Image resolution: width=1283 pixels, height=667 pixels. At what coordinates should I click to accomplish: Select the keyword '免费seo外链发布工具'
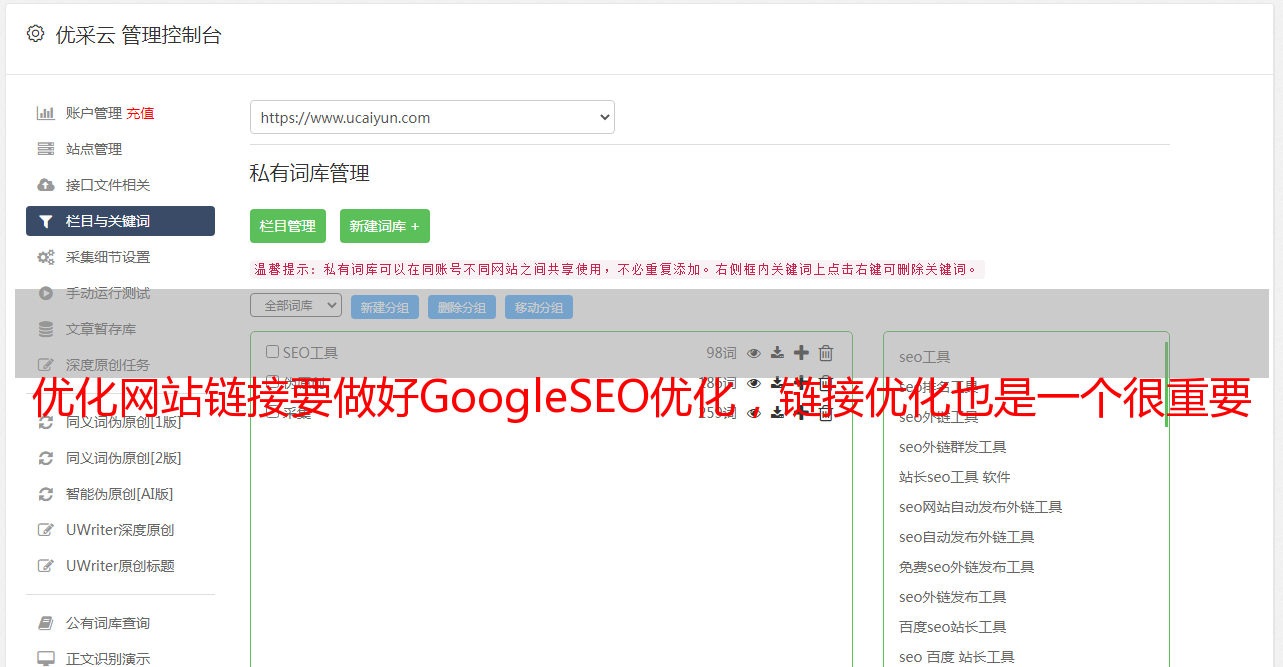(966, 567)
